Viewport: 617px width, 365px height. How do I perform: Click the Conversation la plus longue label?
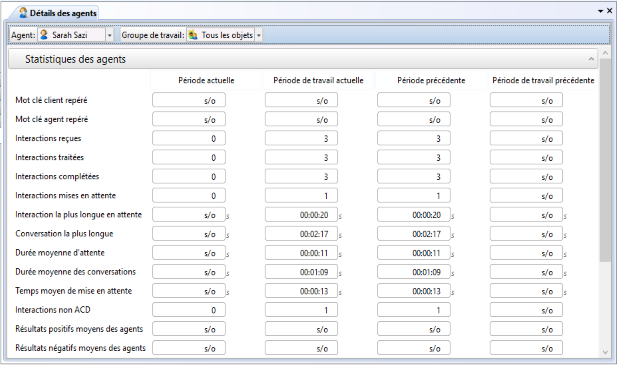64,234
